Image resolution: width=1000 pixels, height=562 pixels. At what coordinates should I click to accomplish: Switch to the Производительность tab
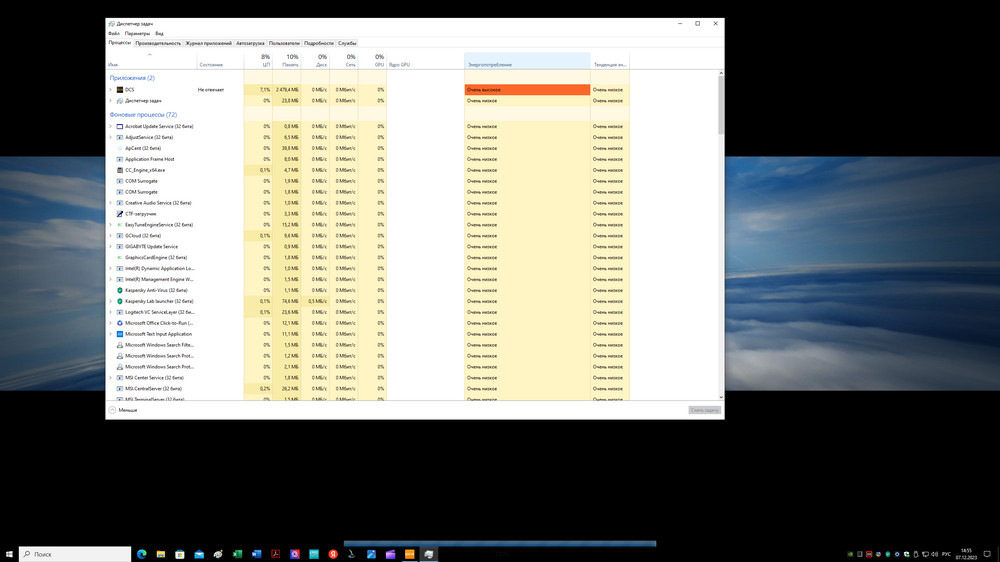[x=158, y=43]
